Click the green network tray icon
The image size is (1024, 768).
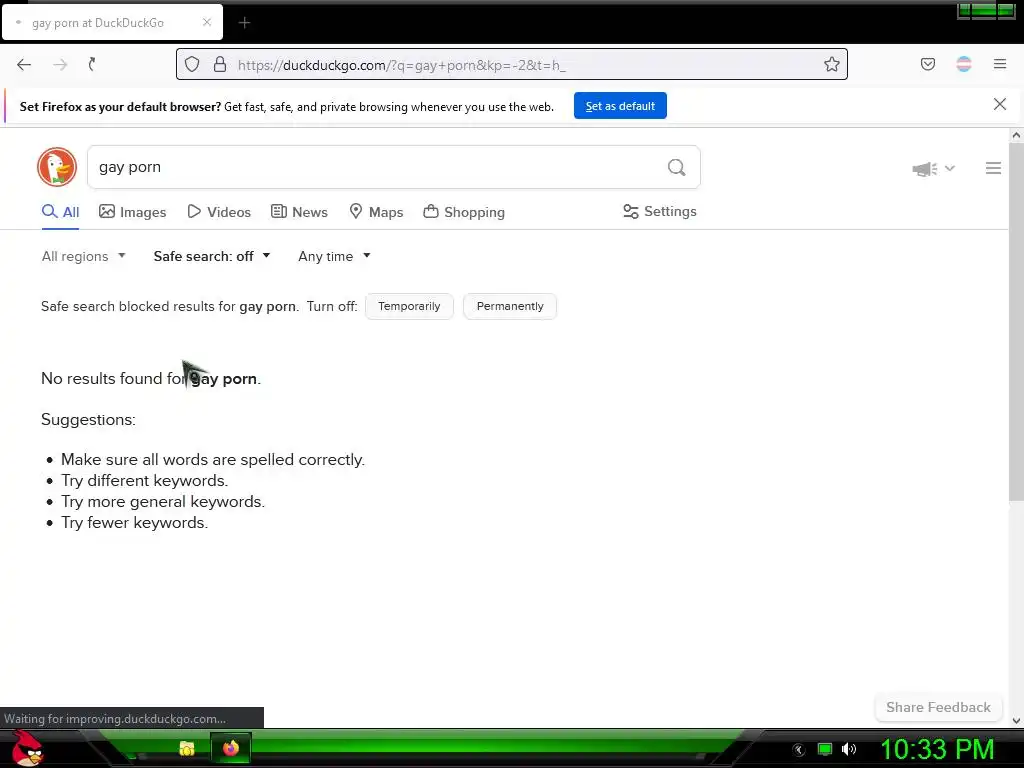click(825, 749)
